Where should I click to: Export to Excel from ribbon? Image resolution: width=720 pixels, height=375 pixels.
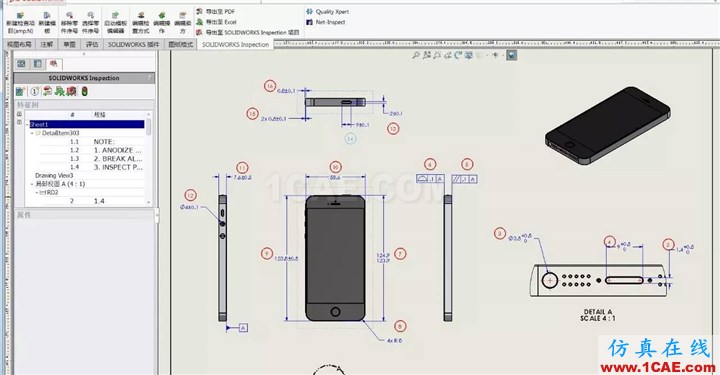216,22
